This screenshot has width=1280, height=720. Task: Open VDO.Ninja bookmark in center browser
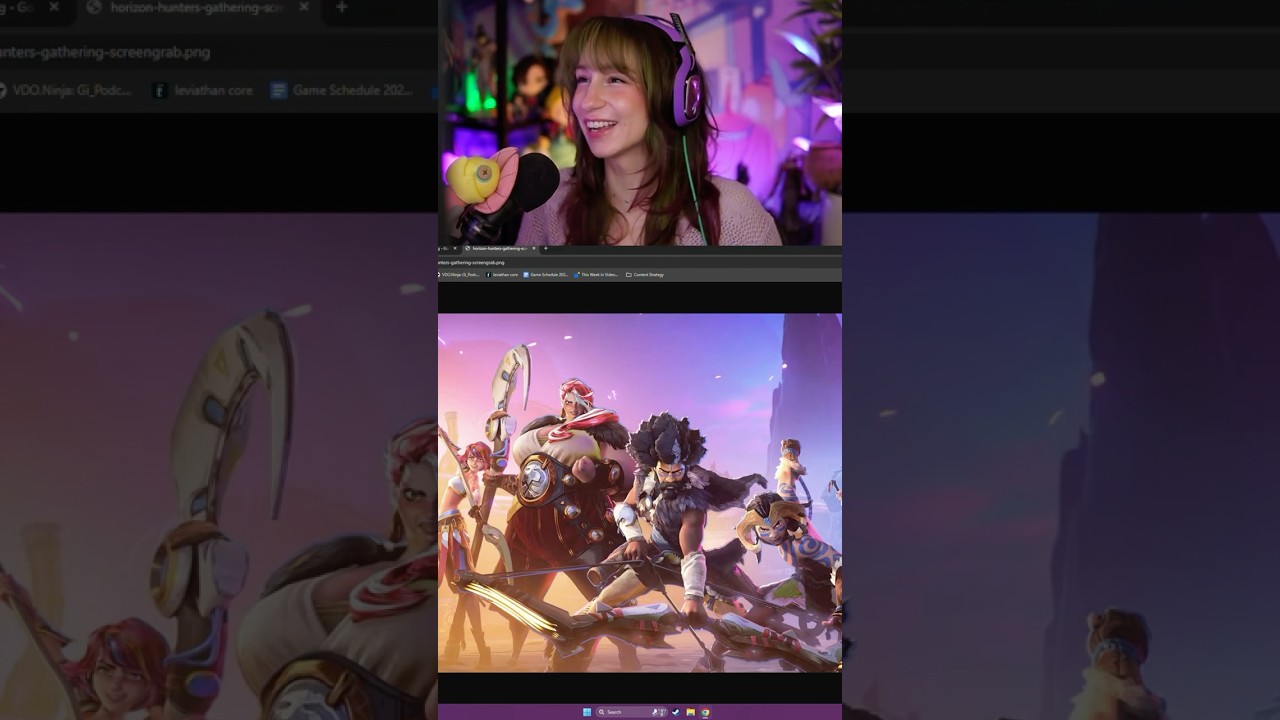pos(460,274)
